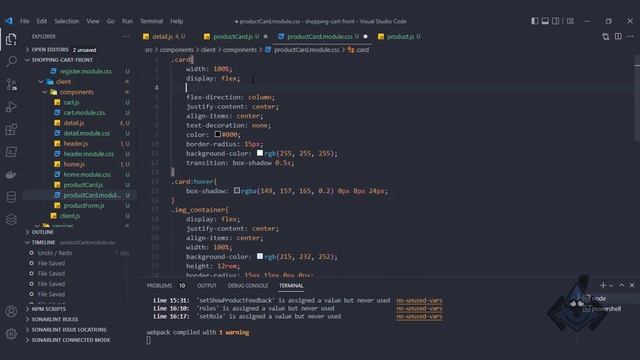
Task: Open the Edit menu
Action: click(42, 21)
